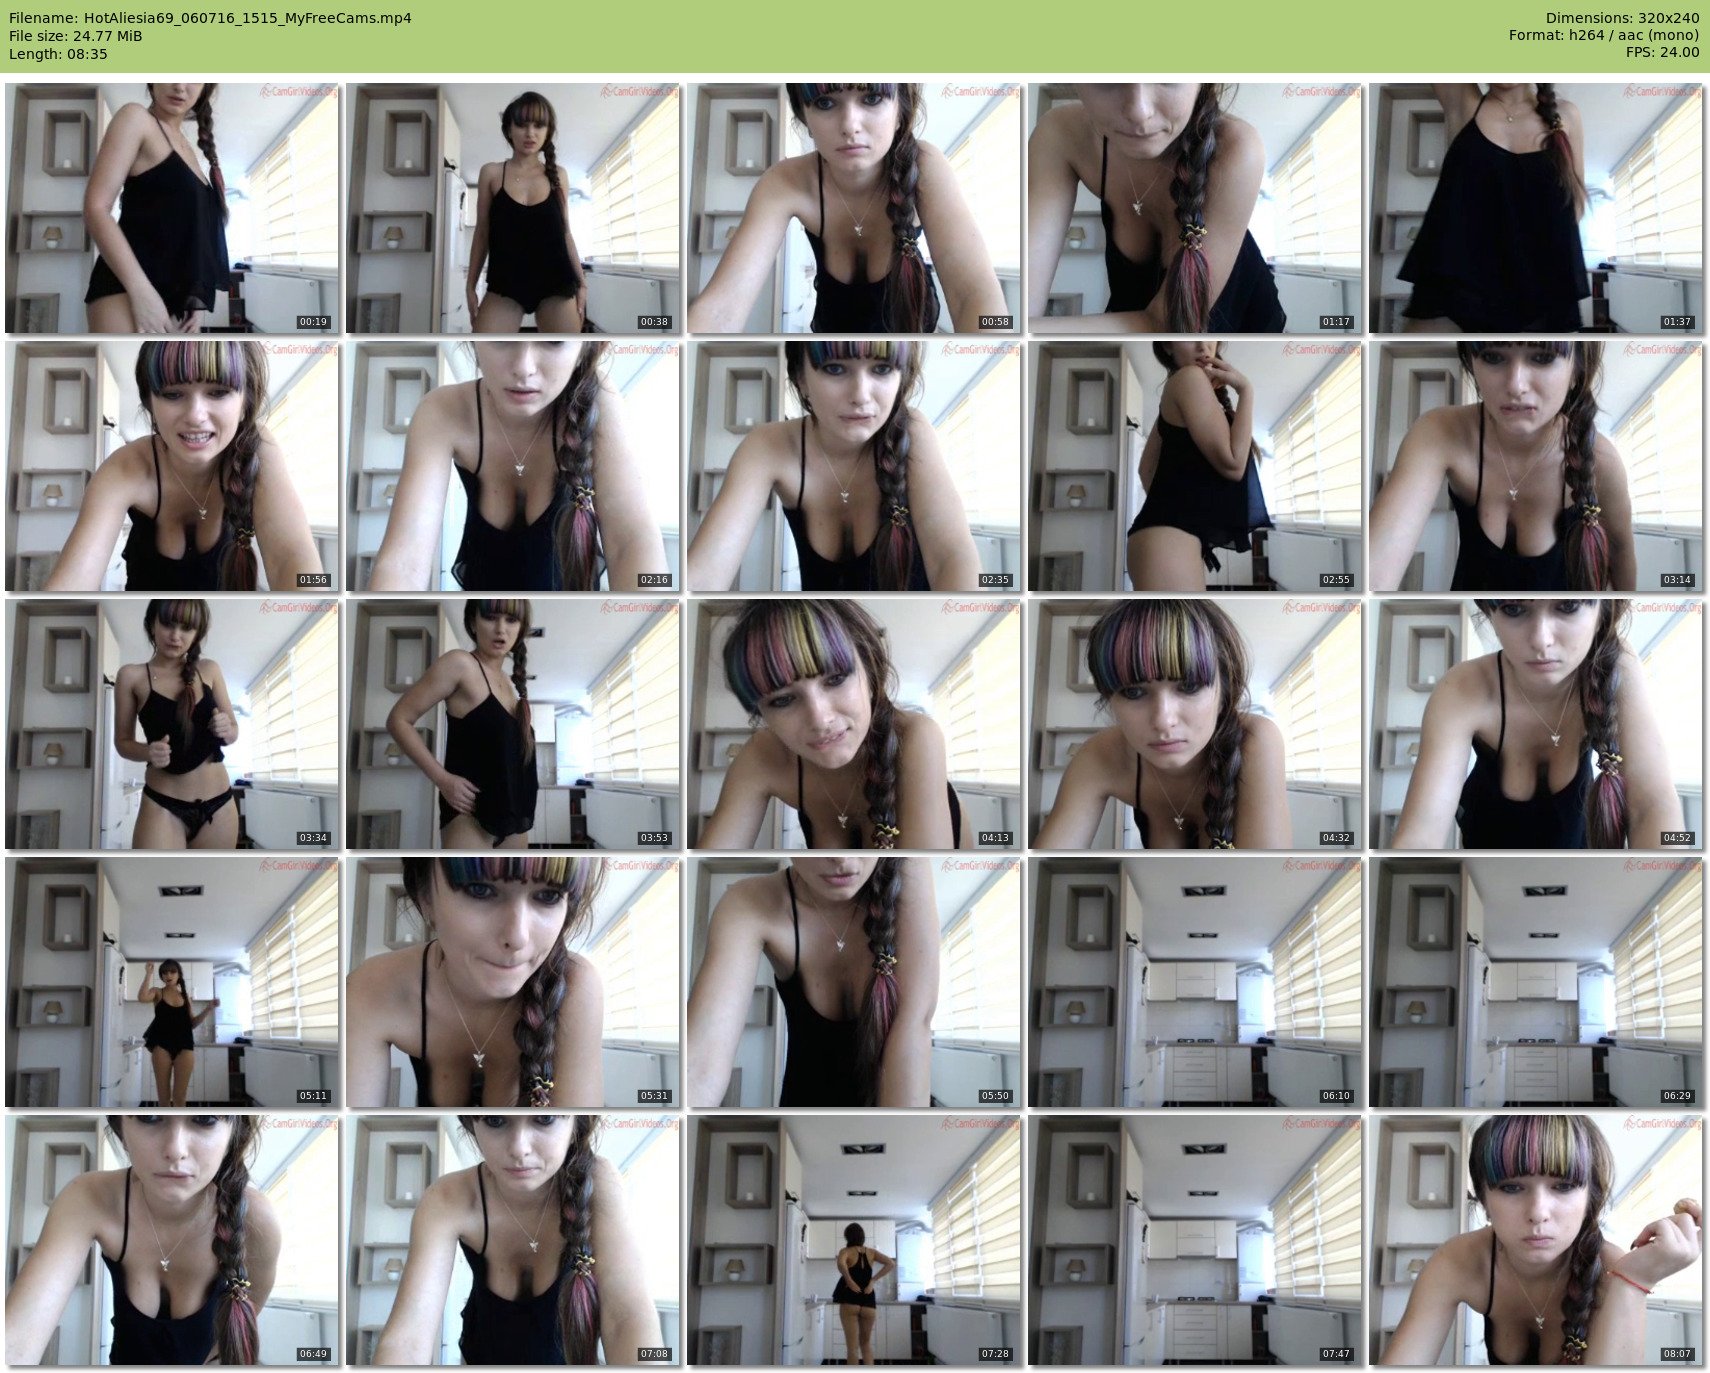
Task: Click the empty kitchen frame at 07:47
Action: click(1195, 1240)
